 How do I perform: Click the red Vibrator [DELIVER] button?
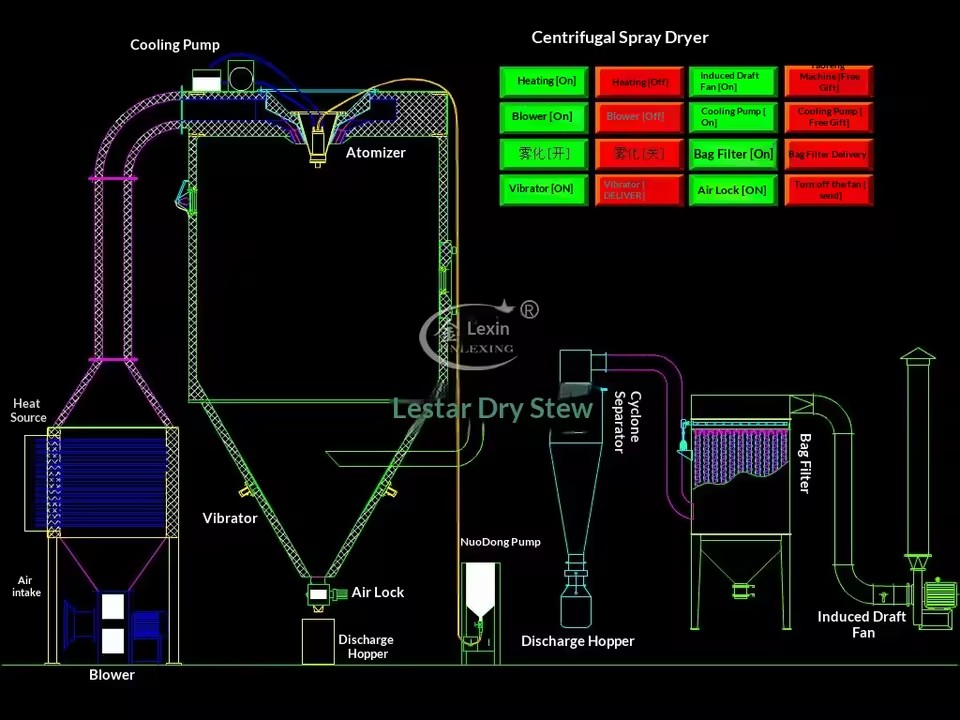[x=639, y=190]
